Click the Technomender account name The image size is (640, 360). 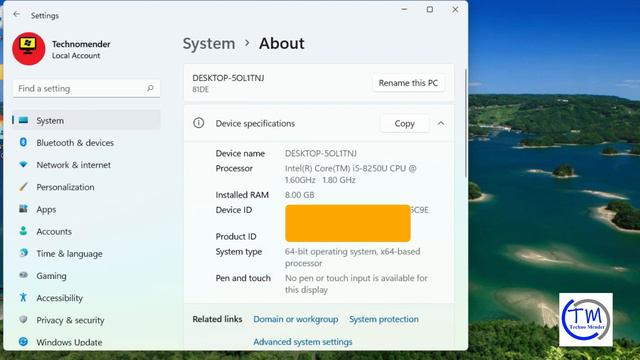tap(81, 44)
